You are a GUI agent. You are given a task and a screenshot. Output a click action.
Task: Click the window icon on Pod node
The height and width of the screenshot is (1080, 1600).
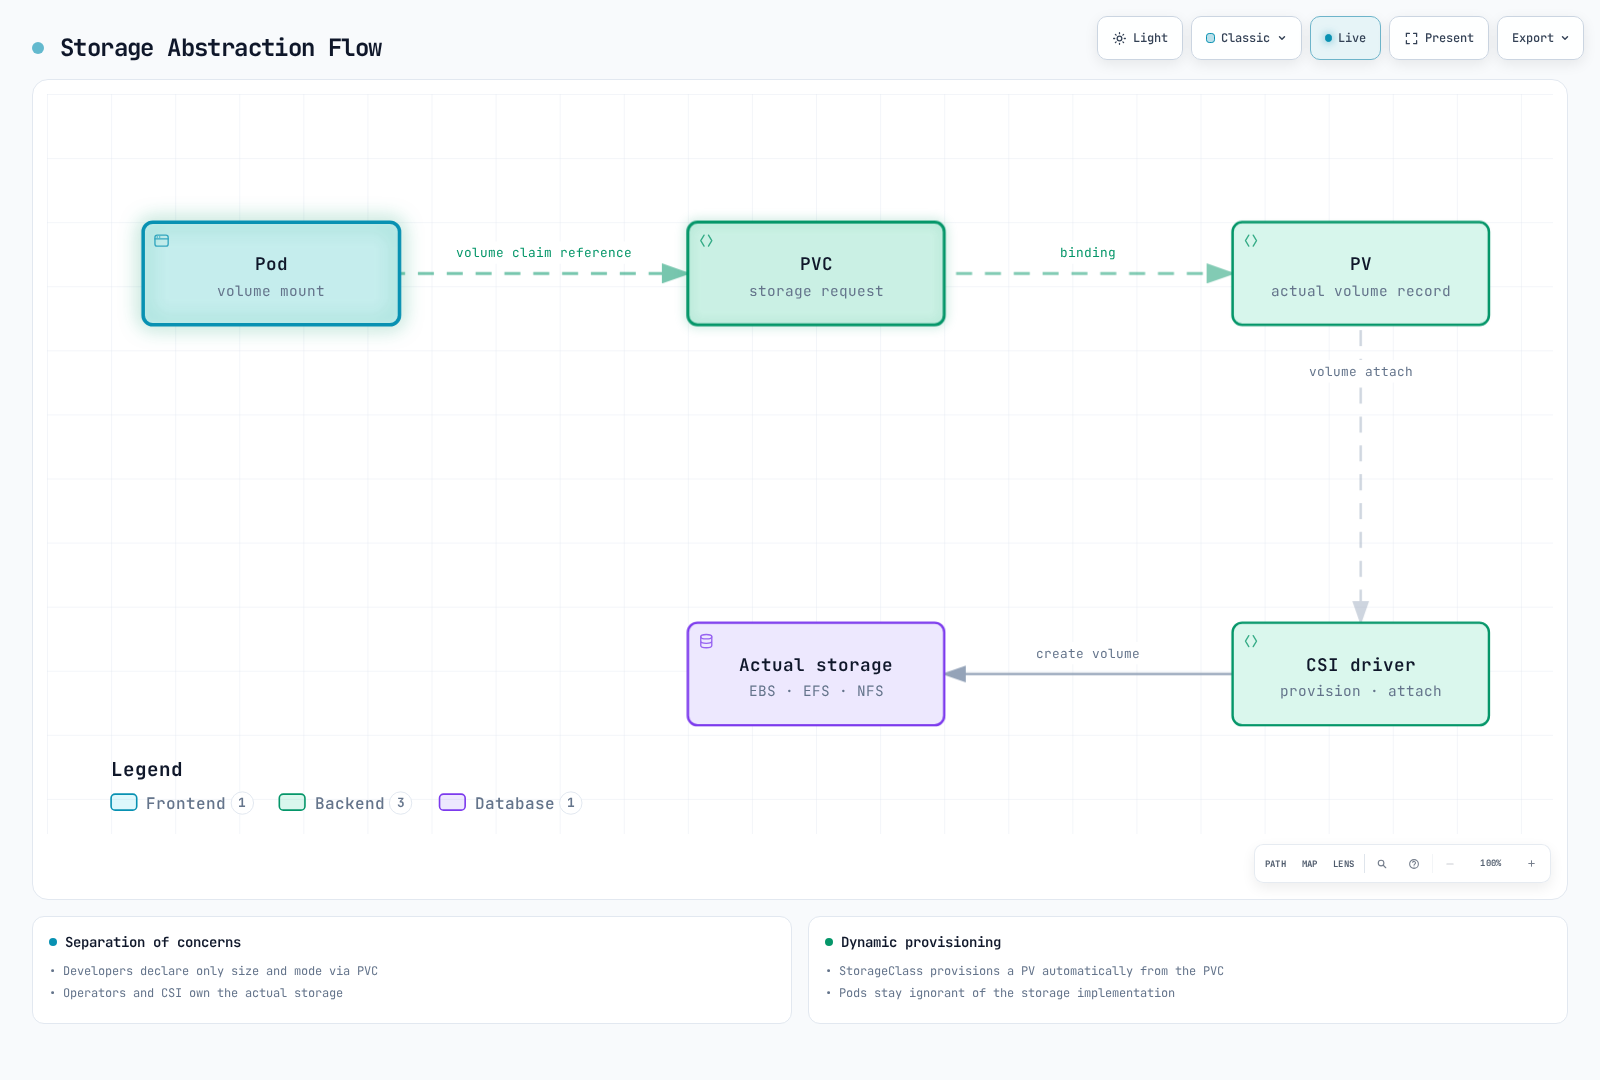tap(162, 241)
